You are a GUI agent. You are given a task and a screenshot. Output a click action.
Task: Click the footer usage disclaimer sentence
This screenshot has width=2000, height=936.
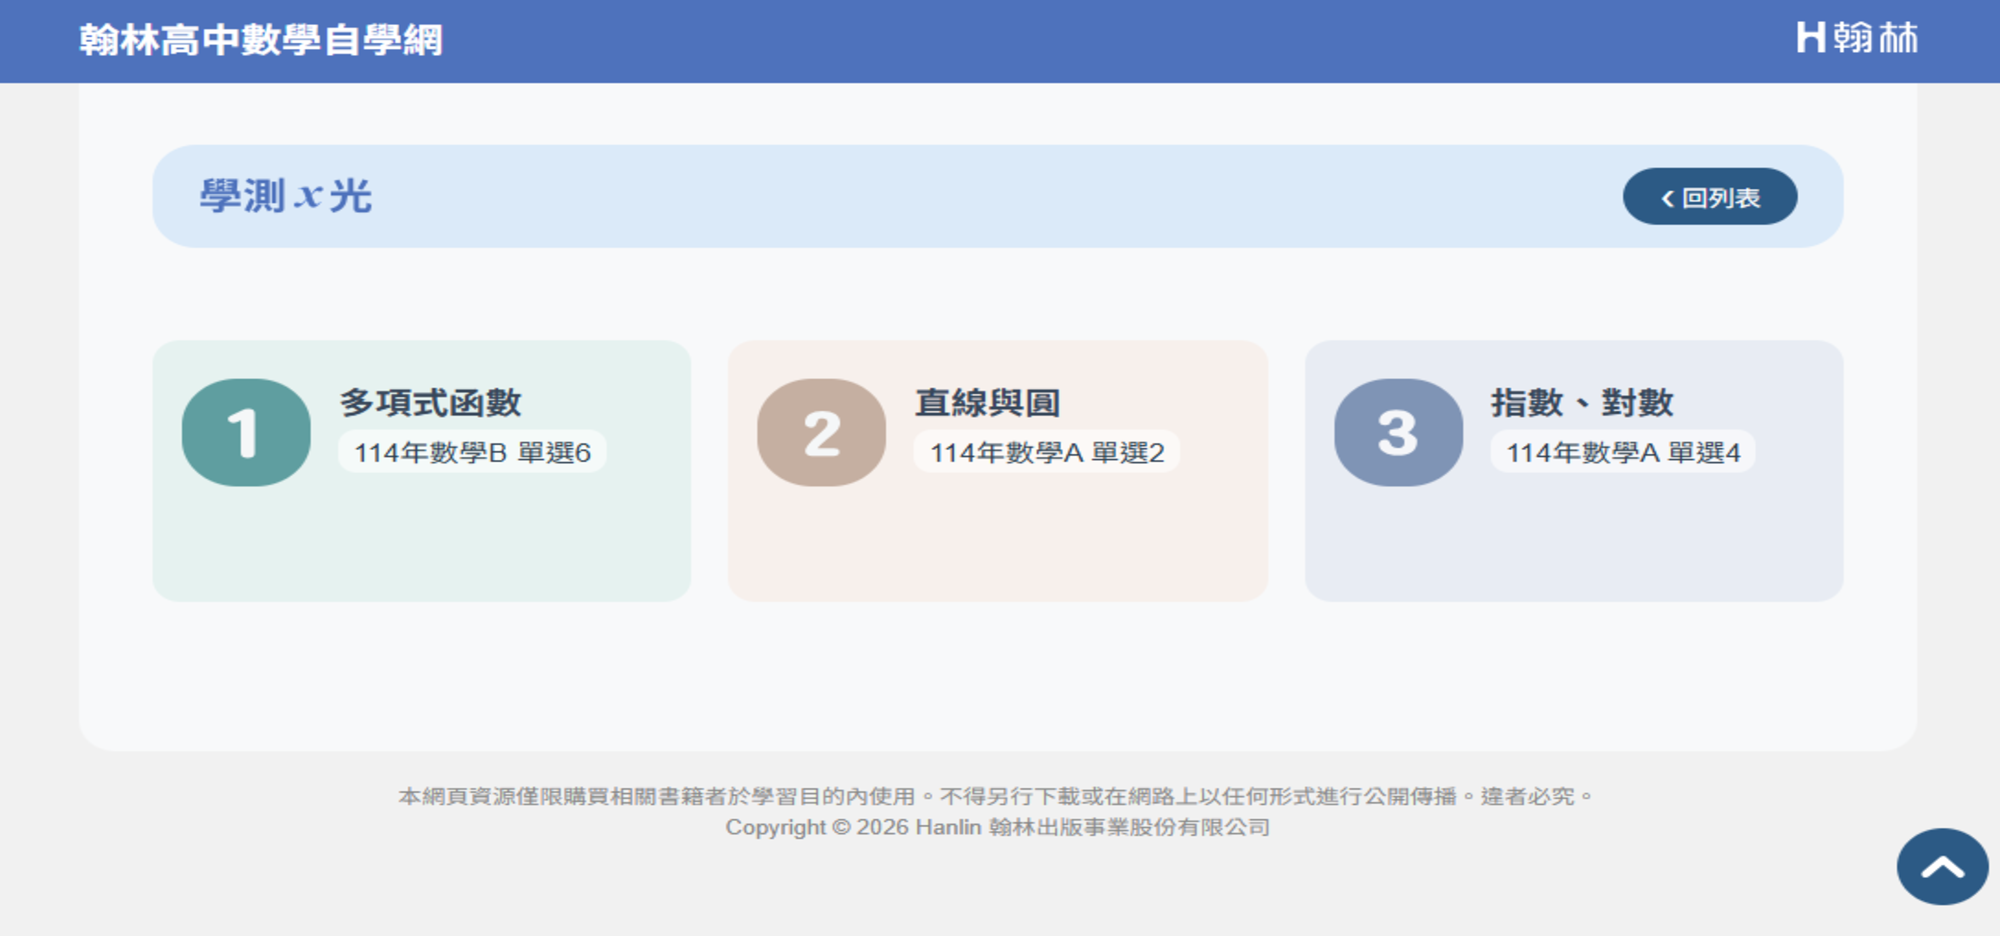pyautogui.click(x=997, y=796)
